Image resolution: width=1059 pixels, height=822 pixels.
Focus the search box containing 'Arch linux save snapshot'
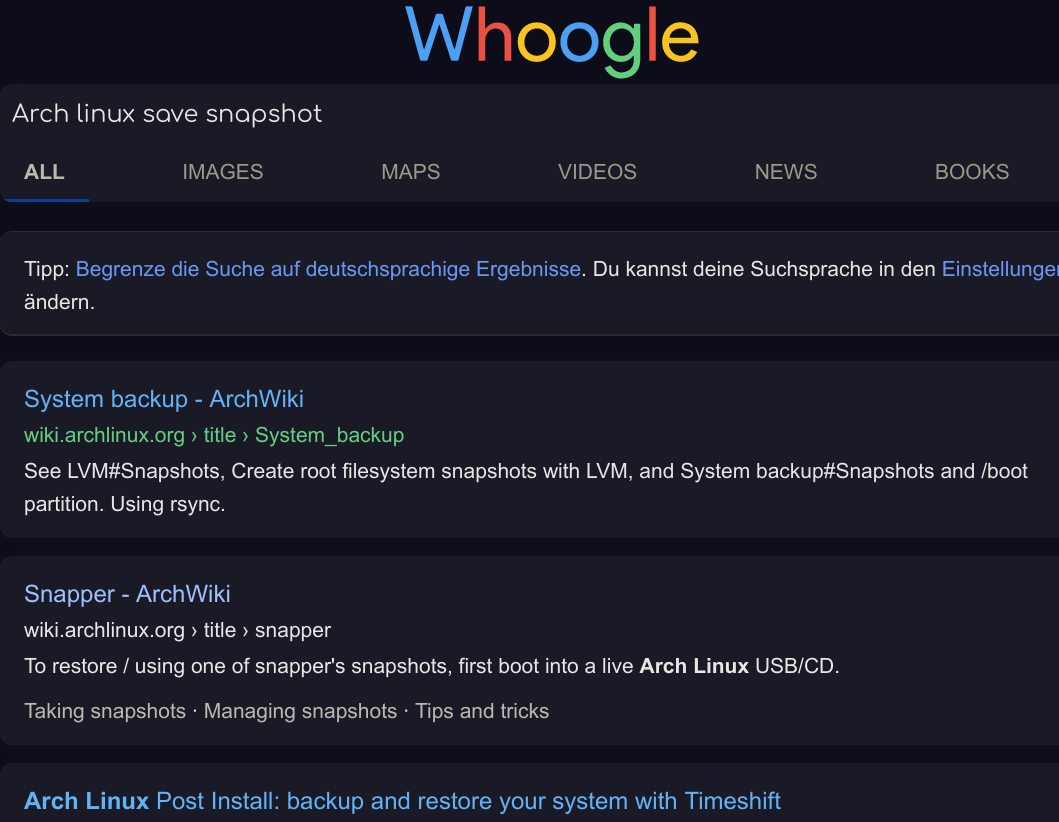tap(530, 113)
